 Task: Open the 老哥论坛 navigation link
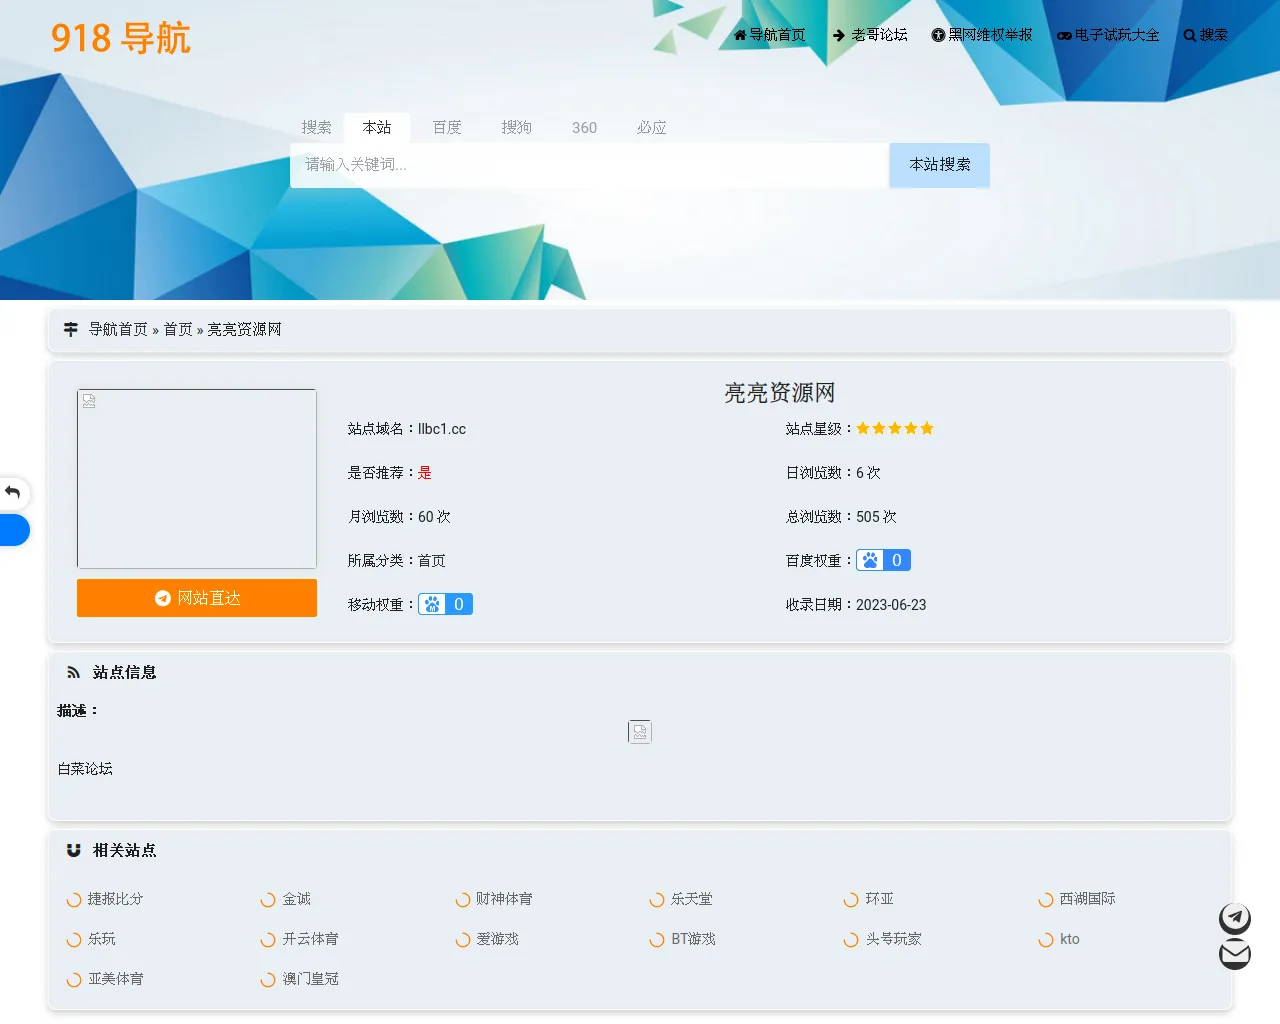pos(870,35)
